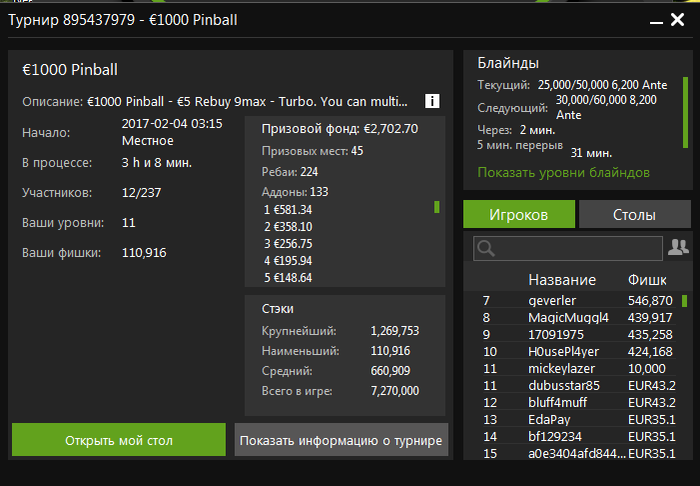The width and height of the screenshot is (700, 486).
Task: Select player bluff4muff row
Action: (x=578, y=402)
